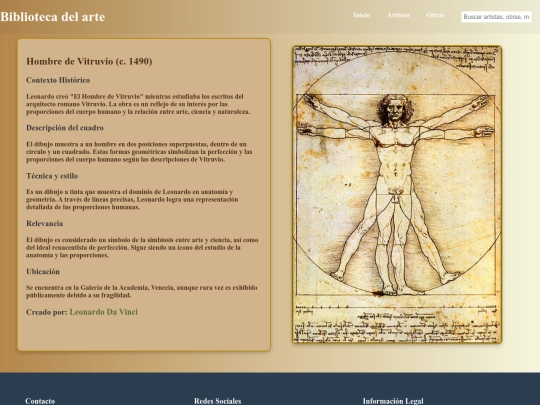Open the Inicio navigation link
Screen dimensions: 540x405
pyautogui.click(x=362, y=15)
